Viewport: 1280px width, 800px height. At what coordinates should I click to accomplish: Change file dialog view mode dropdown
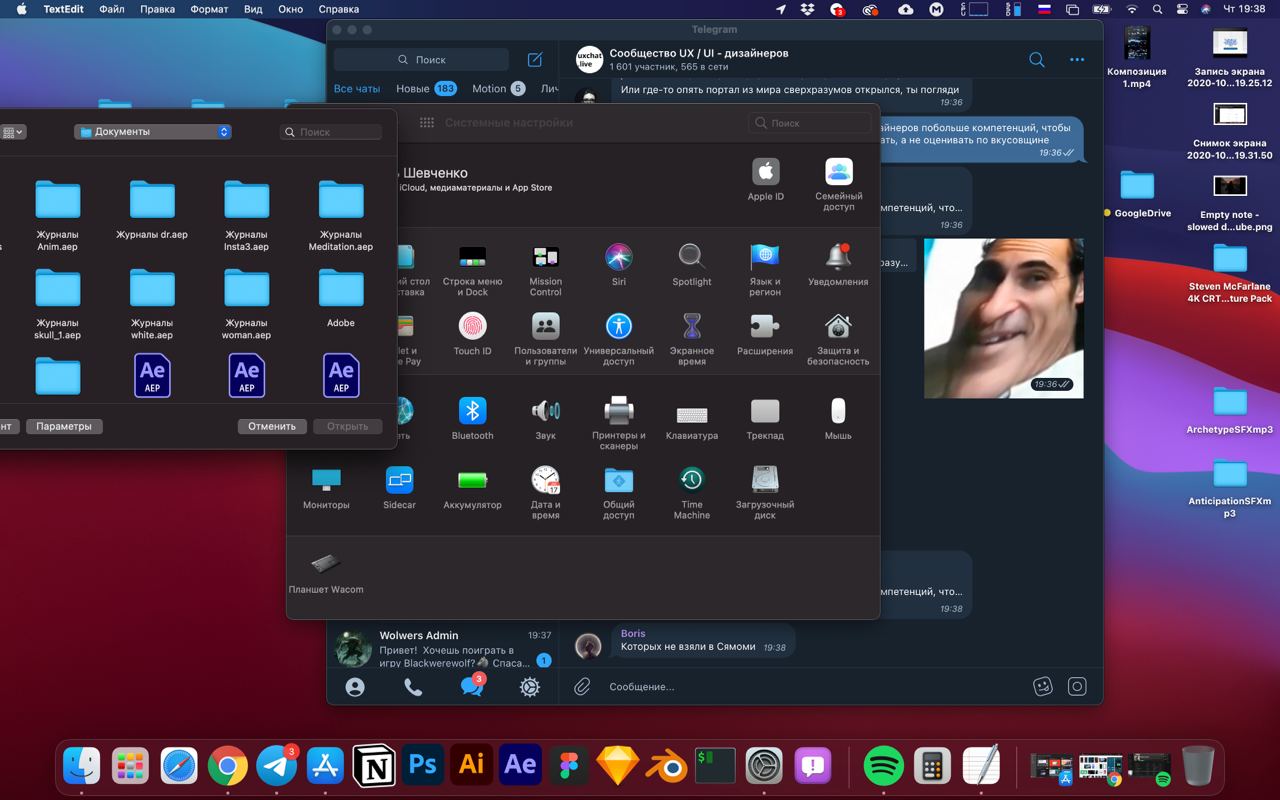point(13,132)
